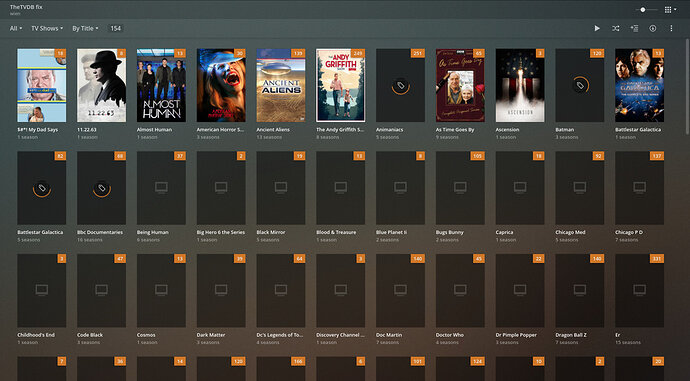Click the Cosmos placeholder TV icon
The height and width of the screenshot is (381, 690).
(x=161, y=290)
